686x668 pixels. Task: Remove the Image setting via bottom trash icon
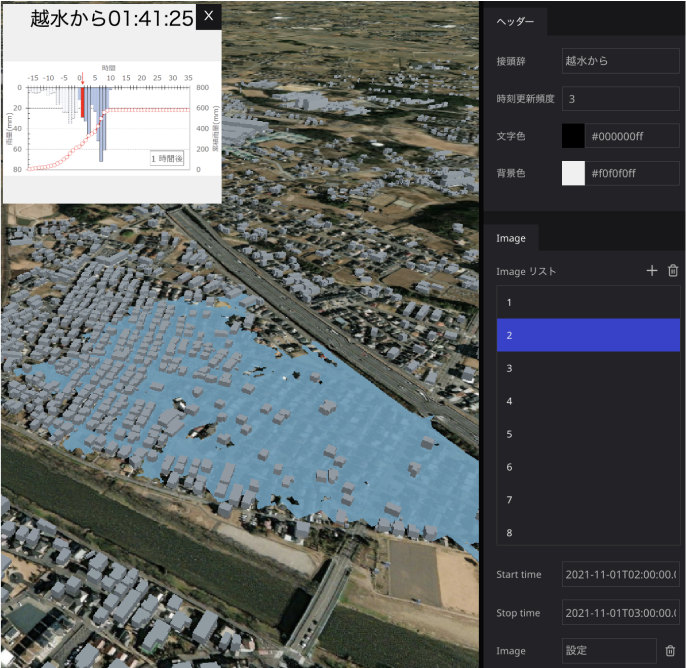coord(670,651)
